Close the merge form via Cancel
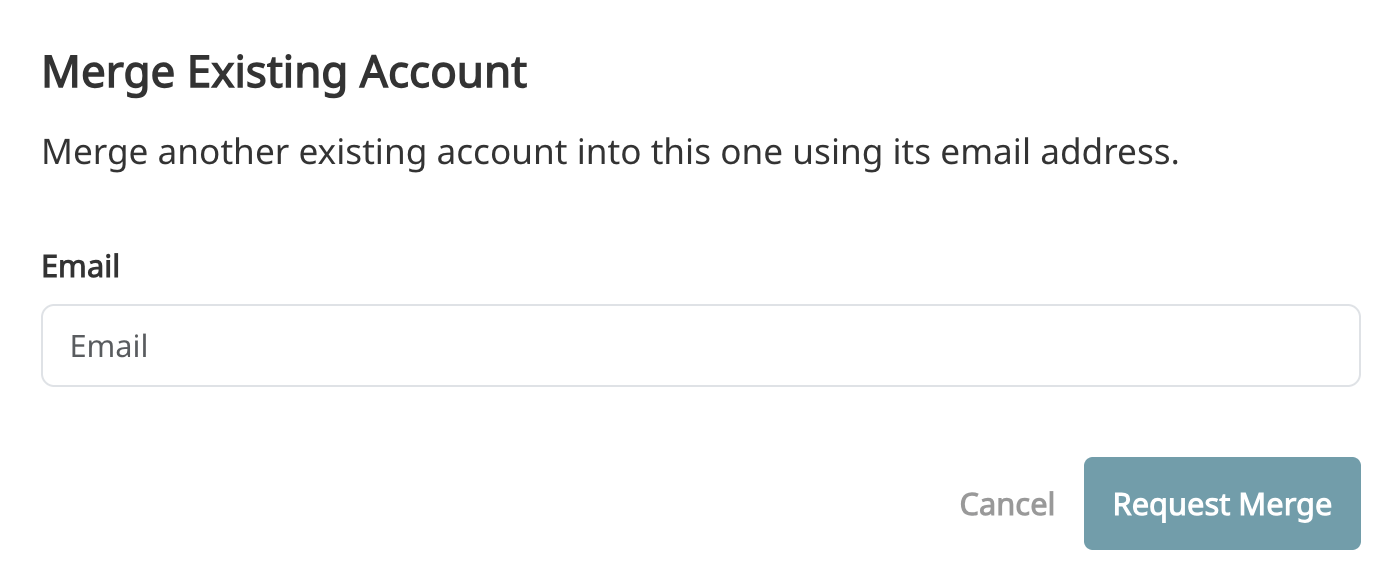This screenshot has width=1390, height=588. pyautogui.click(x=1006, y=504)
